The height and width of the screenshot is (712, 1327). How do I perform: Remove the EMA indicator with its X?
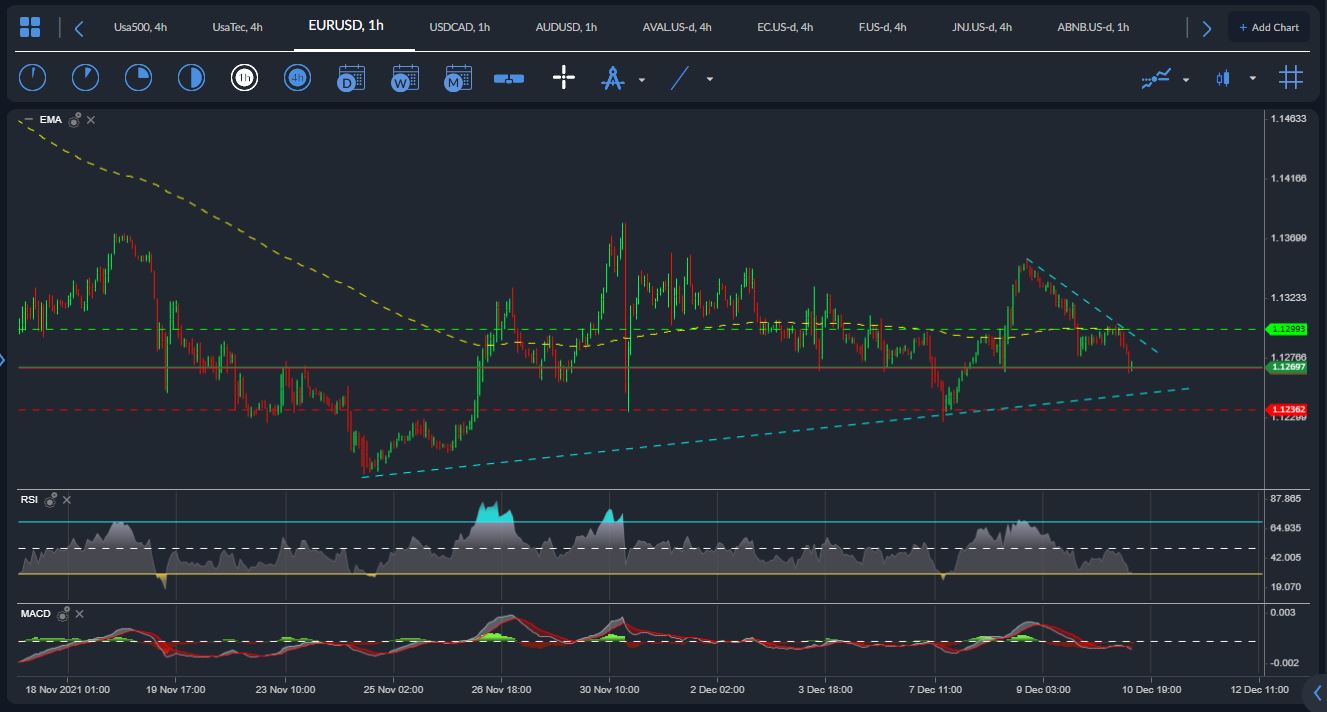89,119
